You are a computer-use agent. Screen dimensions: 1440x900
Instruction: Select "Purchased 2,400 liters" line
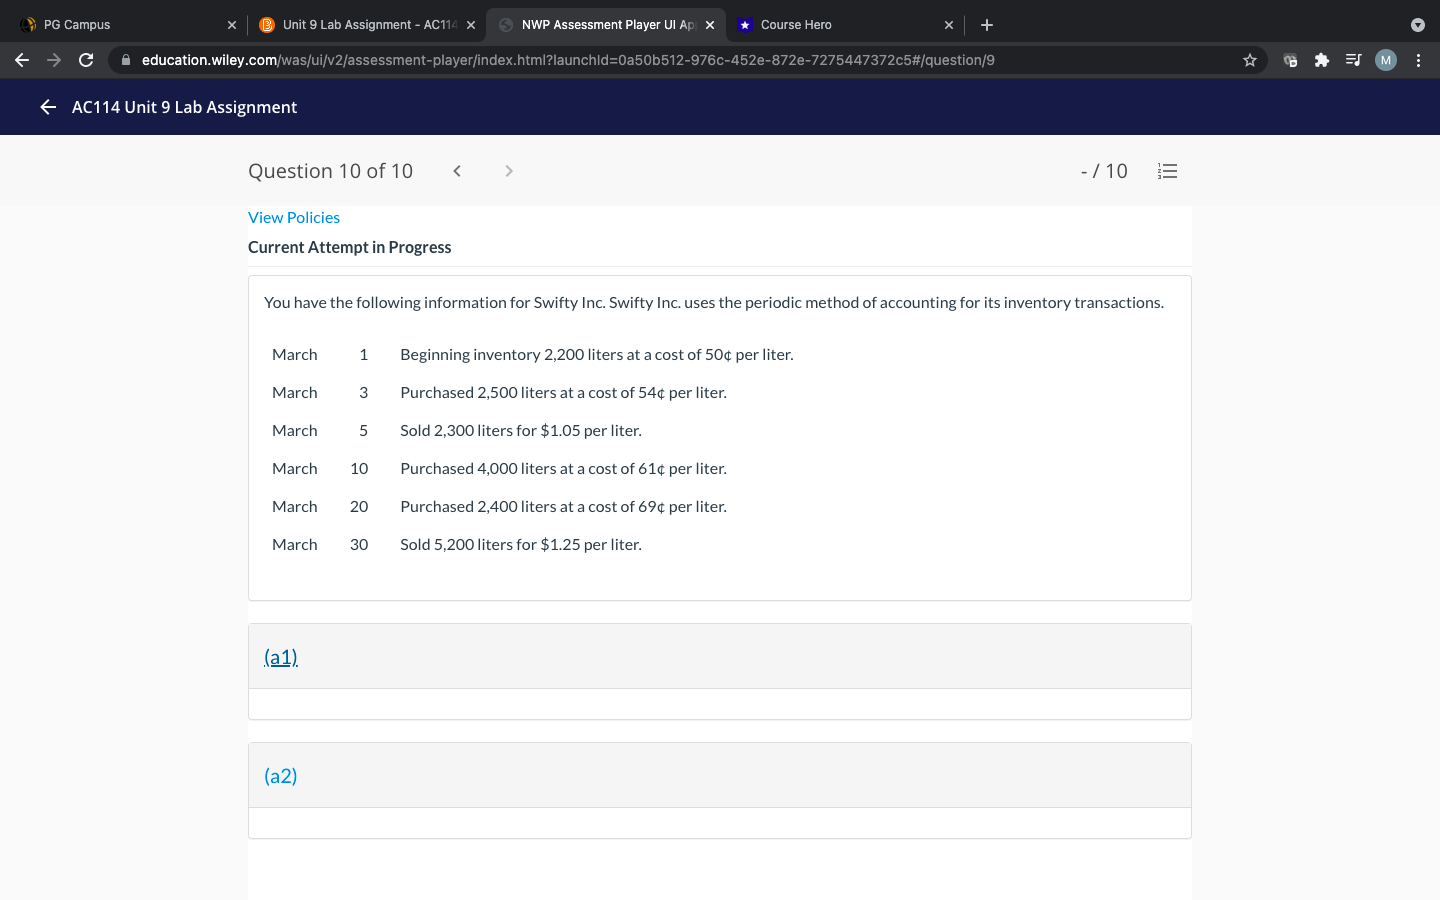pyautogui.click(x=563, y=507)
